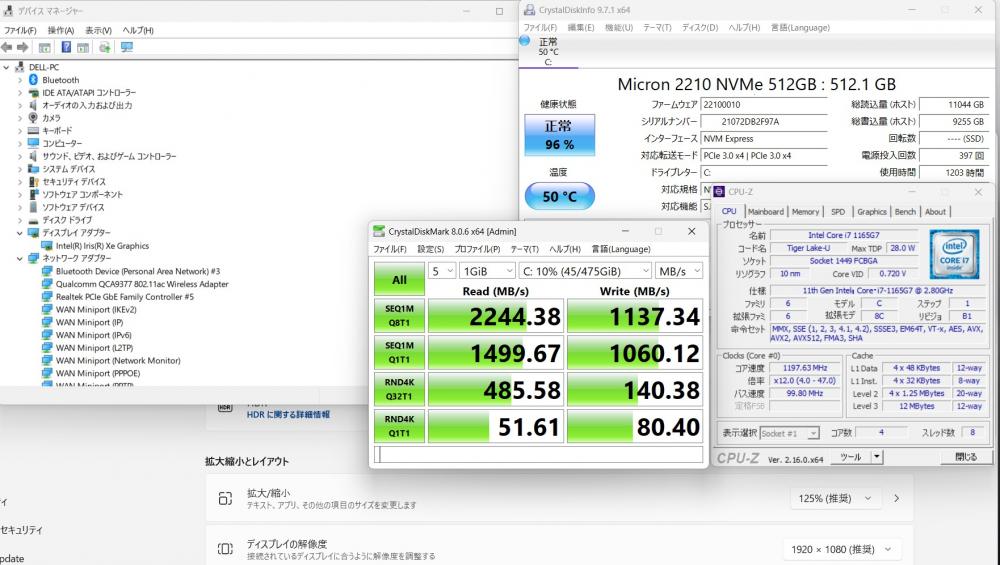Expand the カメラ device category
1000x565 pixels.
19,118
